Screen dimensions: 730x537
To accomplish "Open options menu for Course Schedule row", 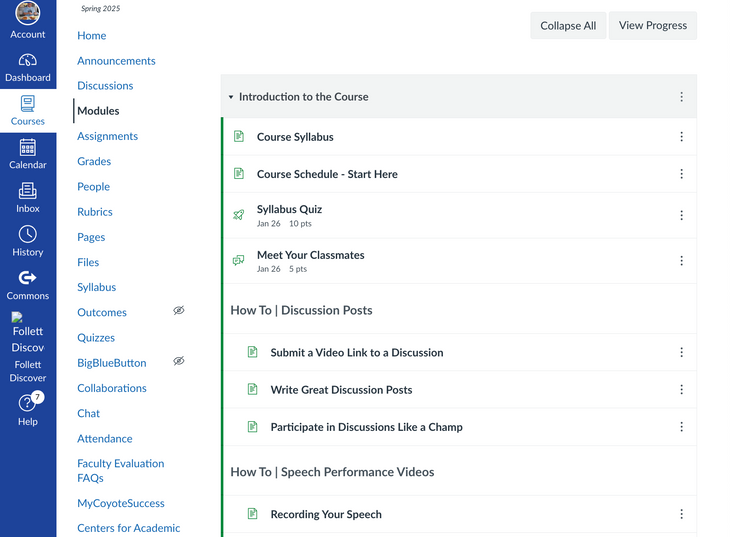I will tap(682, 174).
